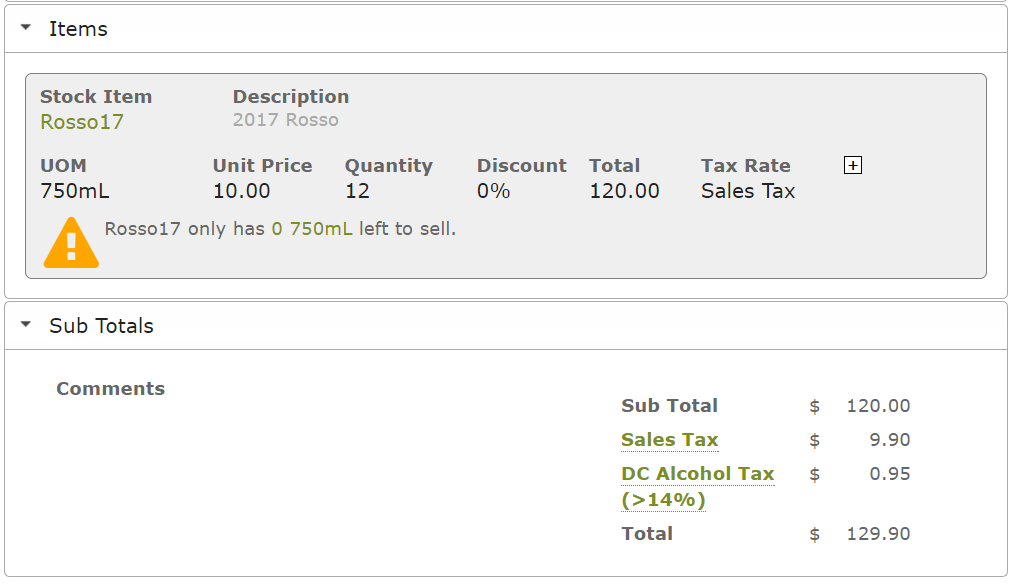The width and height of the screenshot is (1015, 588).
Task: Open the DC Alcohol Tax link
Action: click(697, 486)
